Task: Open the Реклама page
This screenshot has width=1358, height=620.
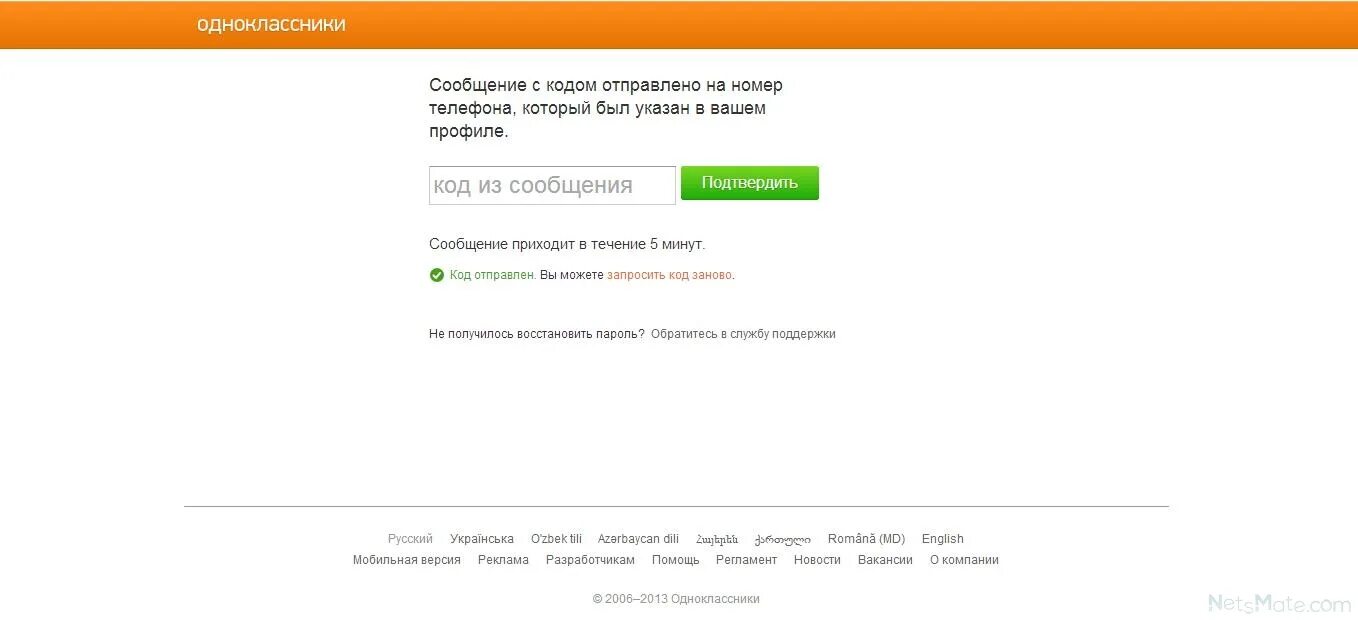Action: (503, 560)
